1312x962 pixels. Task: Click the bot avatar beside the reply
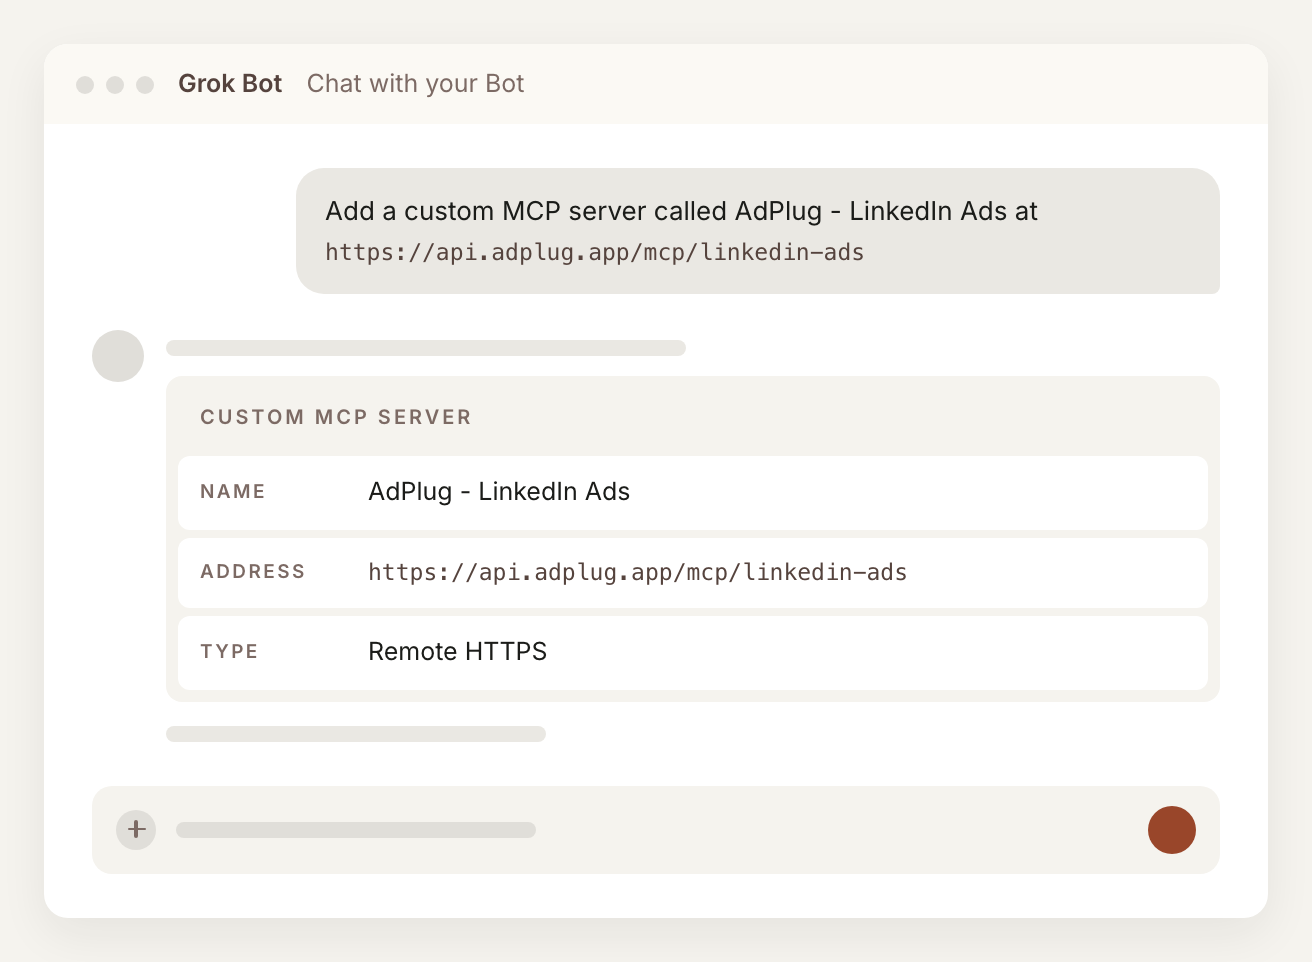point(118,356)
